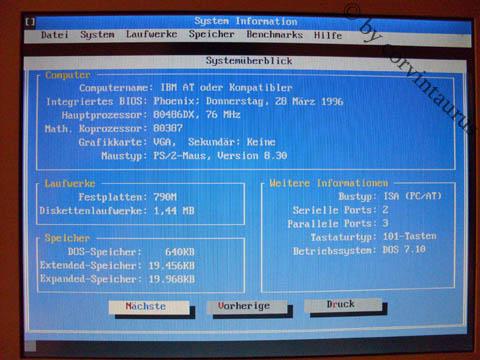480x360 pixels.
Task: Click the Nächste button
Action: (149, 307)
